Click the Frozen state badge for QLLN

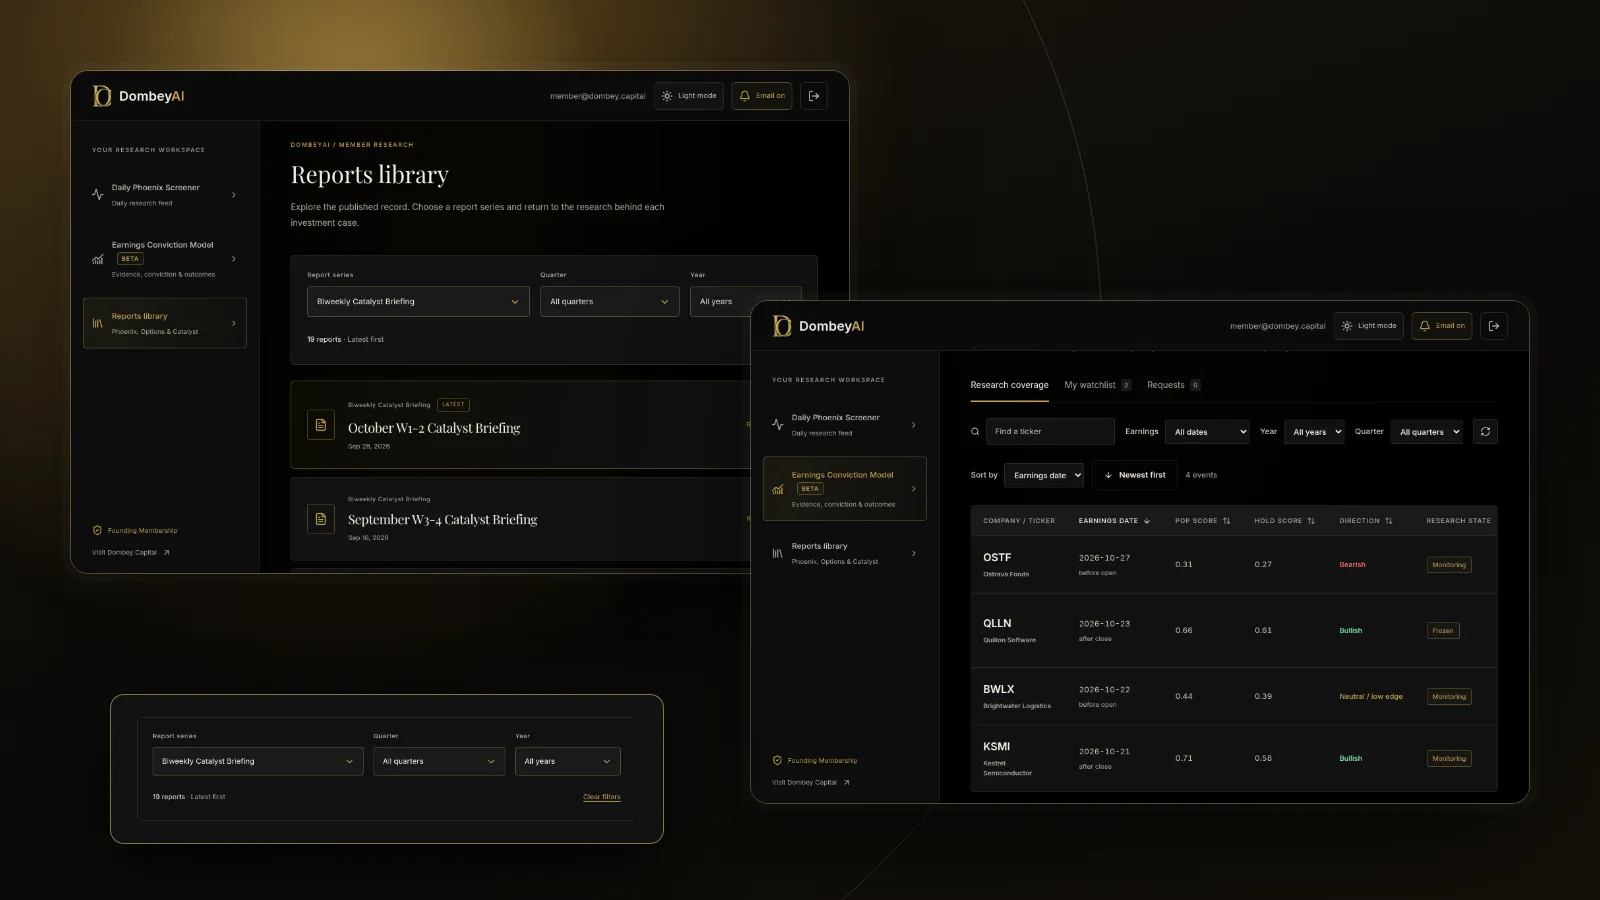point(1443,631)
